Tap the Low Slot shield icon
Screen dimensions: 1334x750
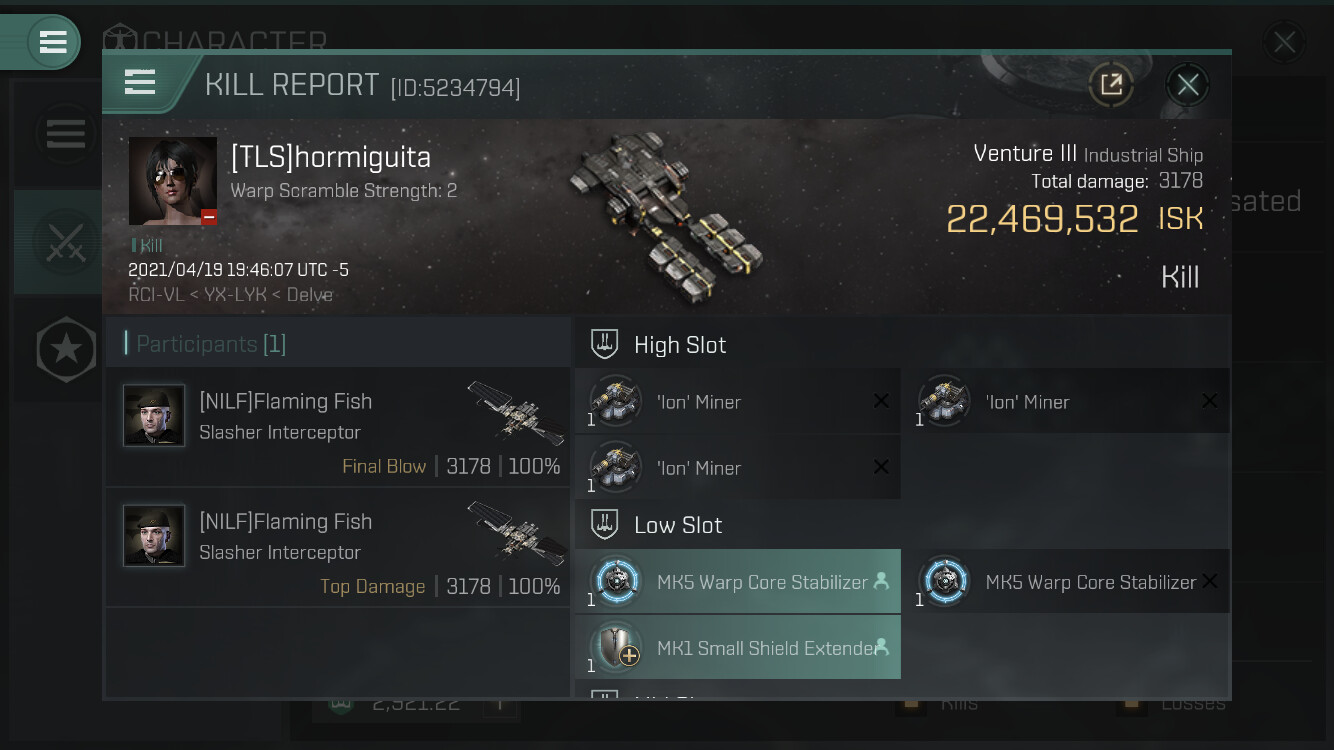[x=604, y=524]
